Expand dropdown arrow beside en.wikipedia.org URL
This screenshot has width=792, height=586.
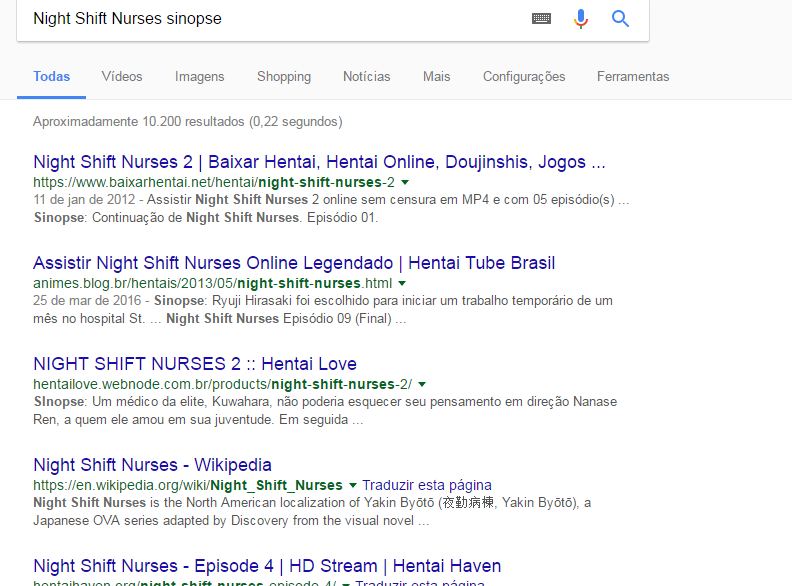[x=353, y=485]
